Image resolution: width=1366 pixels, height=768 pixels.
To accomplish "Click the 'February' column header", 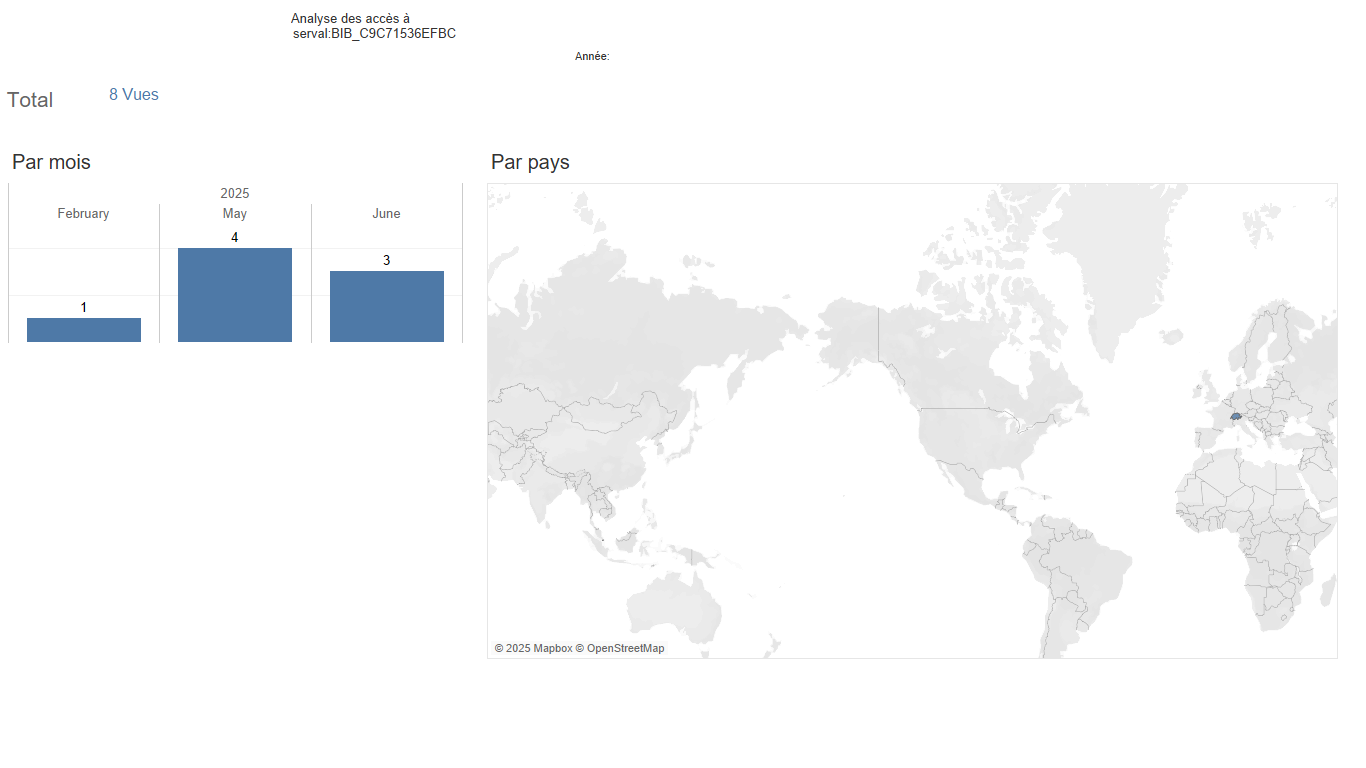I will [83, 214].
